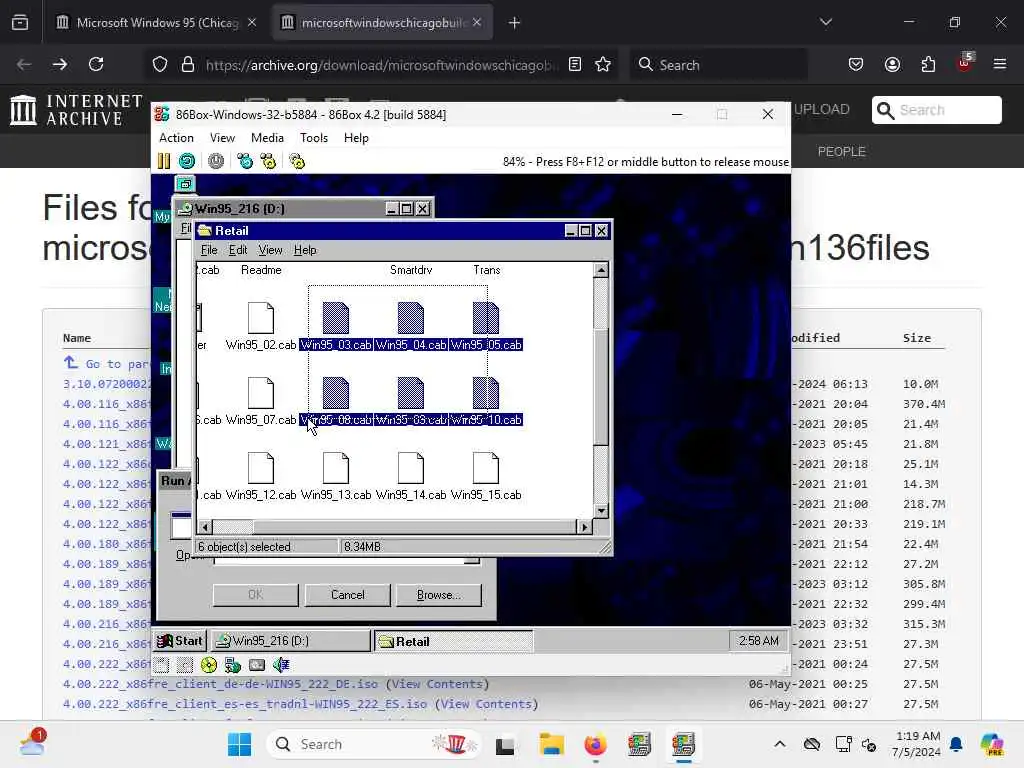Bookmark this page with star icon
The image size is (1024, 768).
pyautogui.click(x=603, y=65)
